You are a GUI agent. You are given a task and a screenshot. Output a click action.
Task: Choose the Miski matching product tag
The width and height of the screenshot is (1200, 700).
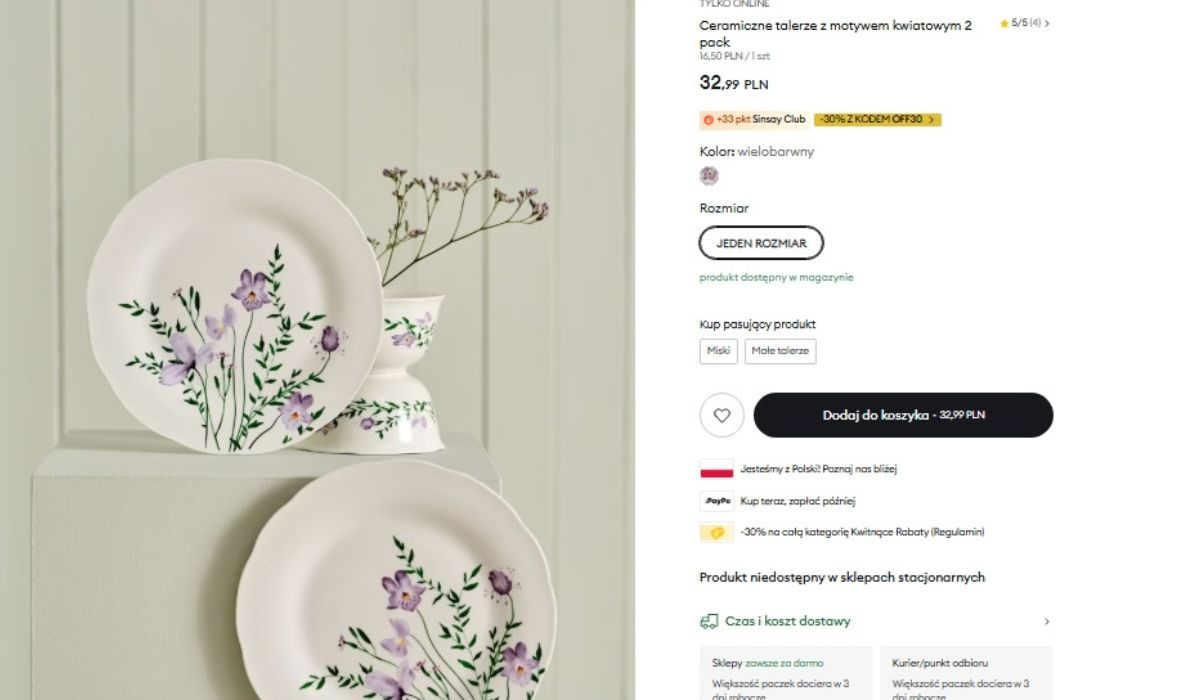click(718, 351)
